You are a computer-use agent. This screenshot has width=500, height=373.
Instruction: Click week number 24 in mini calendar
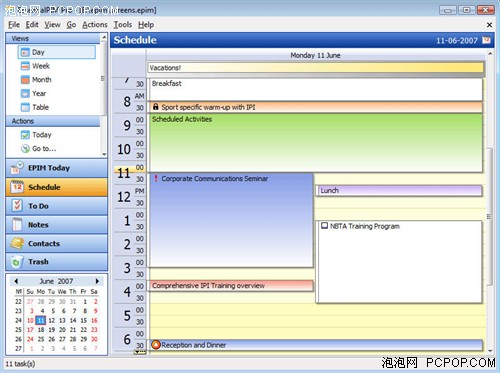(18, 320)
